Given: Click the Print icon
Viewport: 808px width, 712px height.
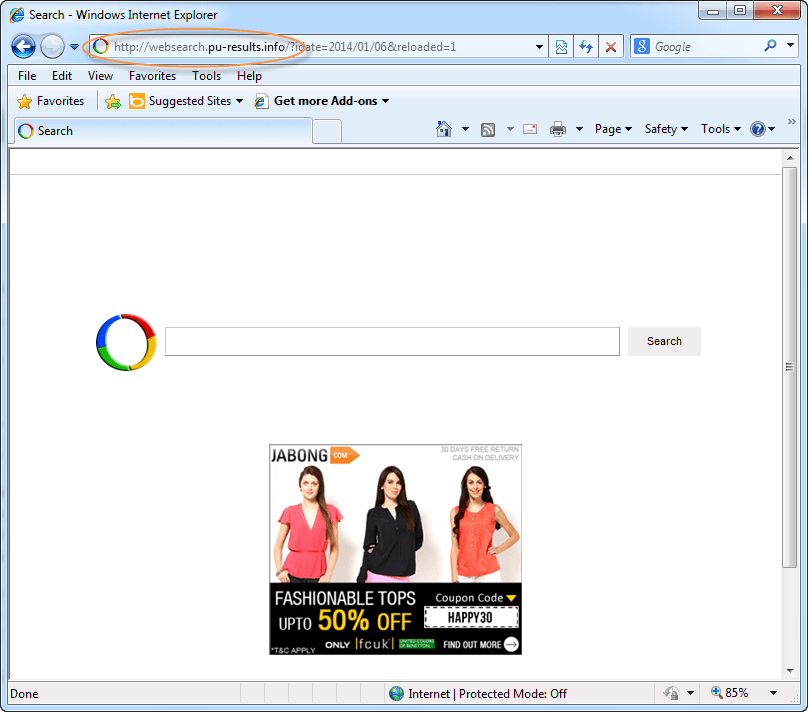Looking at the screenshot, I should pyautogui.click(x=558, y=129).
